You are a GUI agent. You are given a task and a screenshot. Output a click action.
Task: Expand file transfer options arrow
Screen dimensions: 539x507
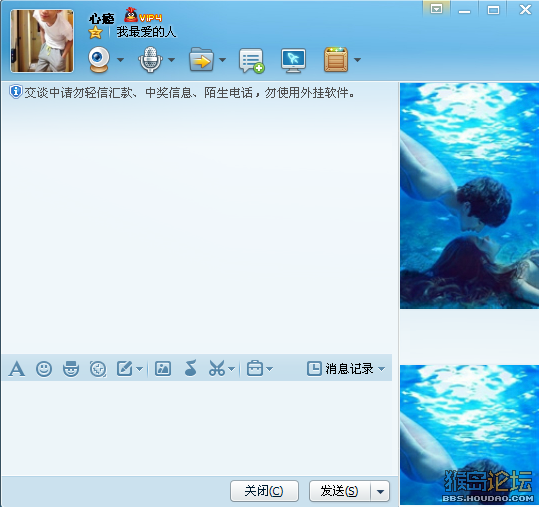pyautogui.click(x=222, y=60)
